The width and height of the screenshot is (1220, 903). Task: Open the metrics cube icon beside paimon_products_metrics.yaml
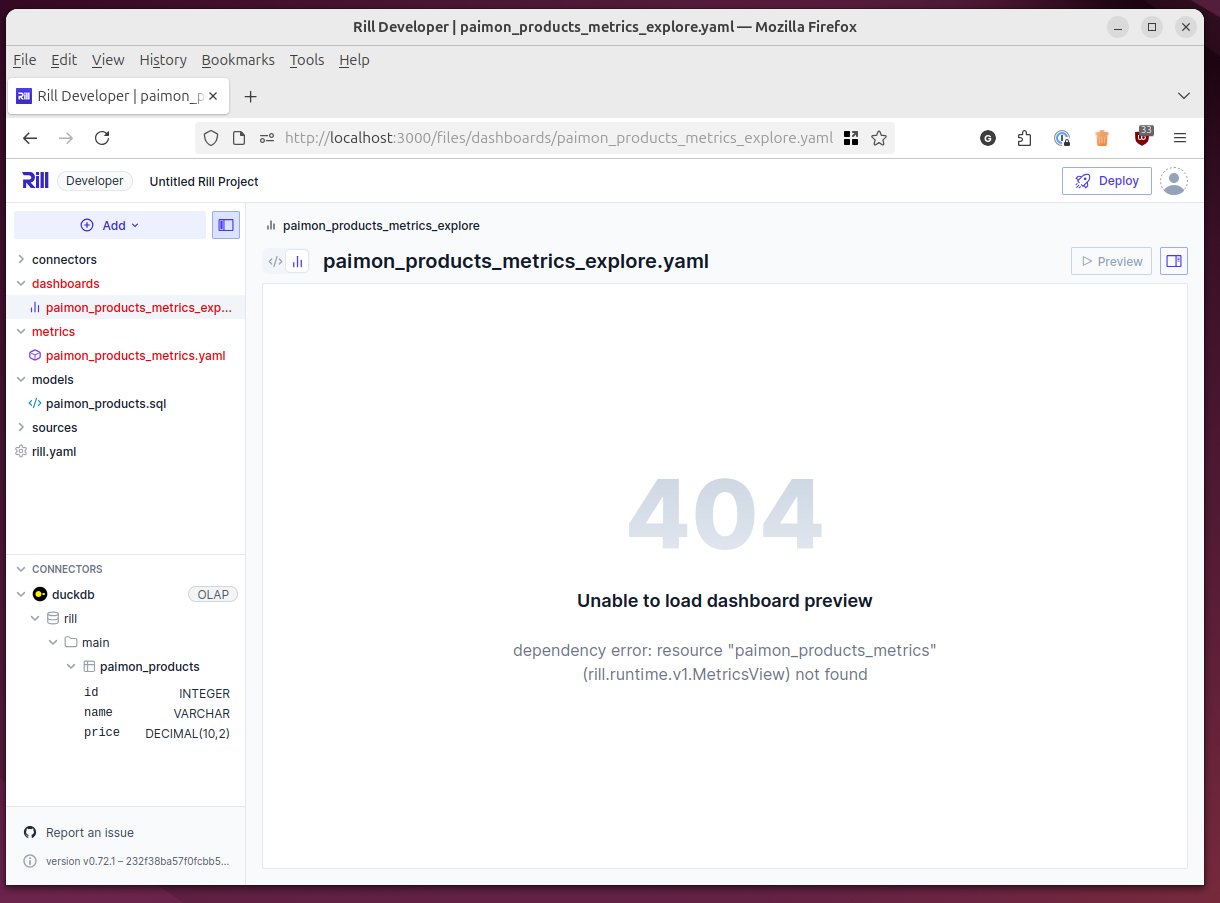[x=34, y=355]
